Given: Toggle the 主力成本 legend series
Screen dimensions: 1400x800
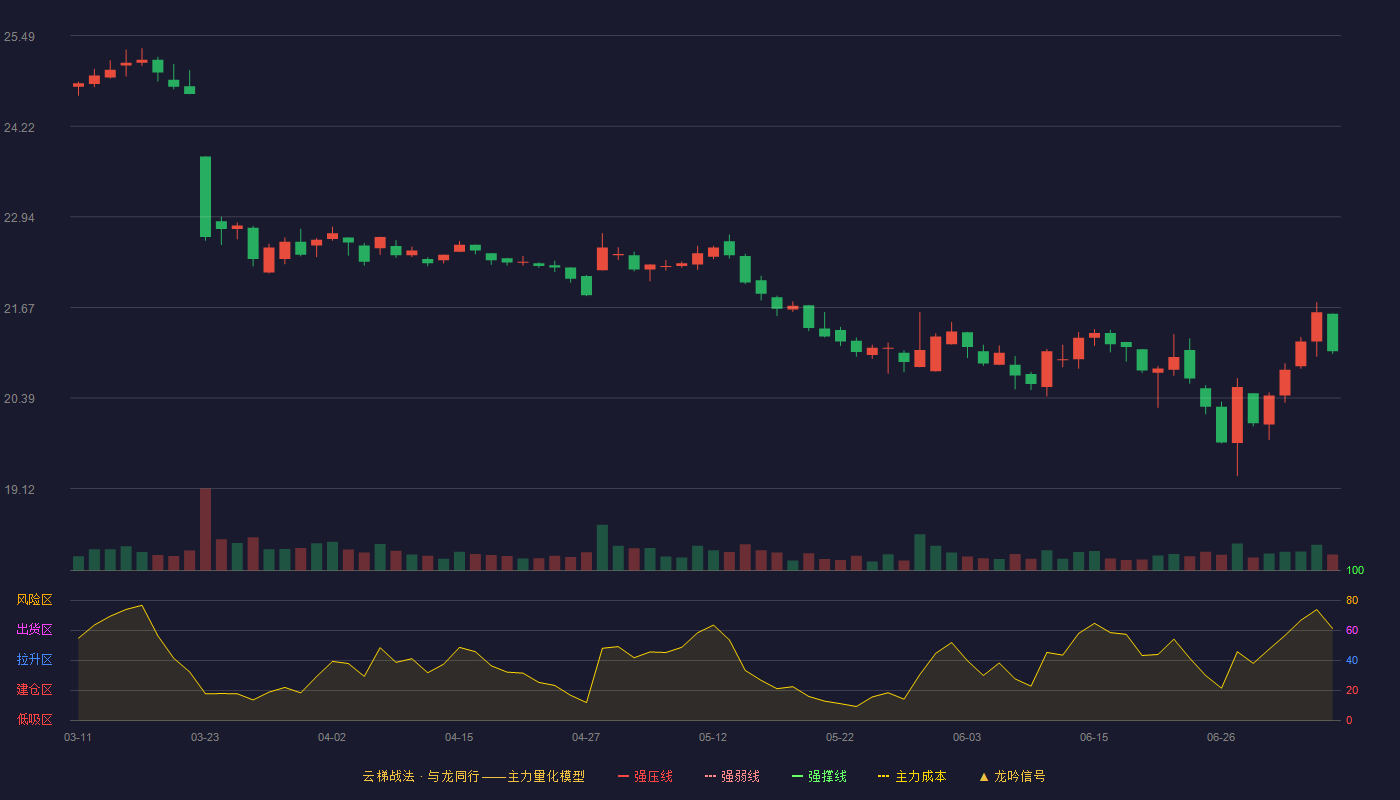Looking at the screenshot, I should pyautogui.click(x=911, y=776).
